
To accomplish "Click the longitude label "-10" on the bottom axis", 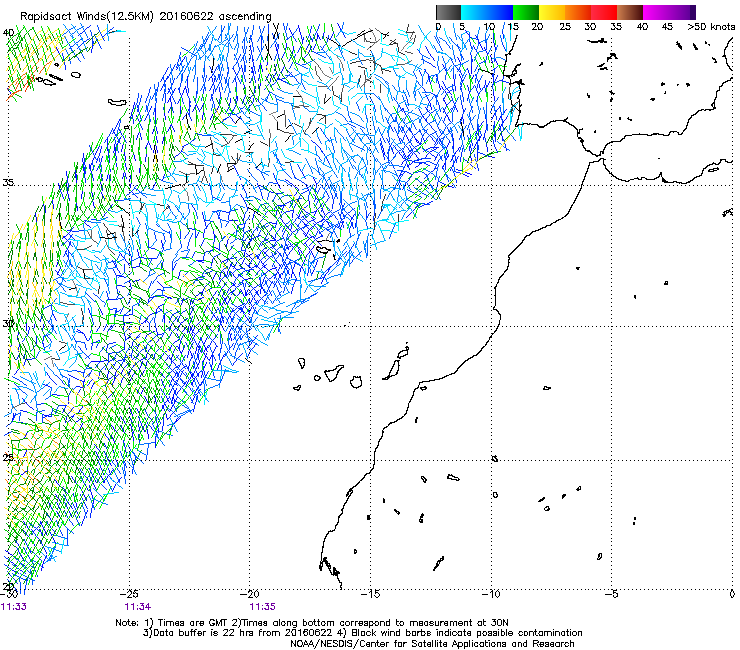I will [x=491, y=594].
